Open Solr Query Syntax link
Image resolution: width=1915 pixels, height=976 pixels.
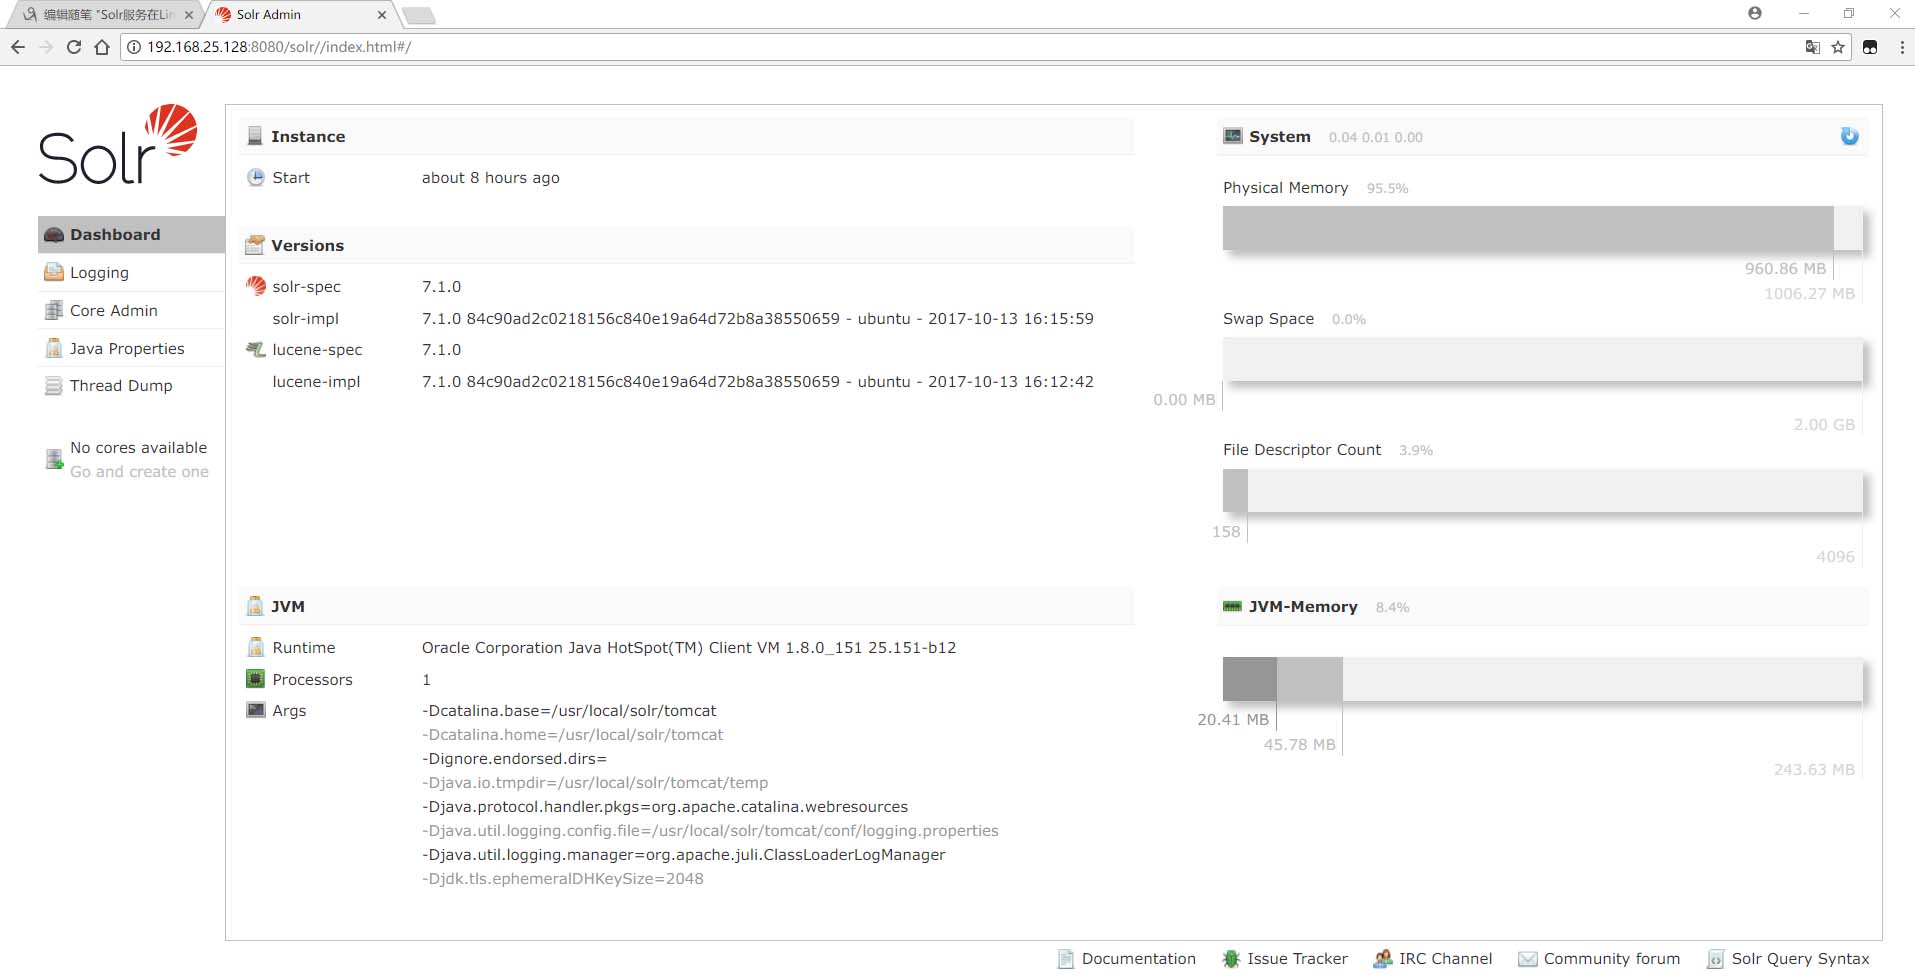[1800, 959]
